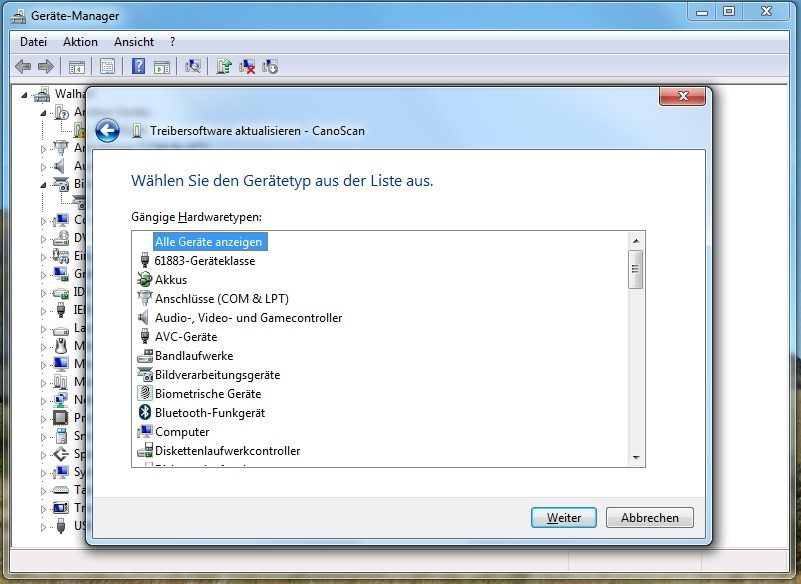The width and height of the screenshot is (801, 584).
Task: Minimize the Geräte-Manager window
Action: pyautogui.click(x=702, y=11)
